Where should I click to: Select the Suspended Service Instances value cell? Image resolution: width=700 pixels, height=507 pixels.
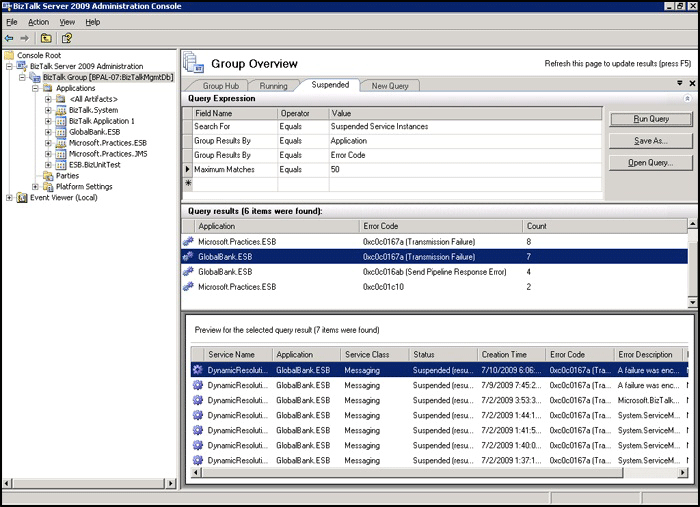[x=465, y=127]
